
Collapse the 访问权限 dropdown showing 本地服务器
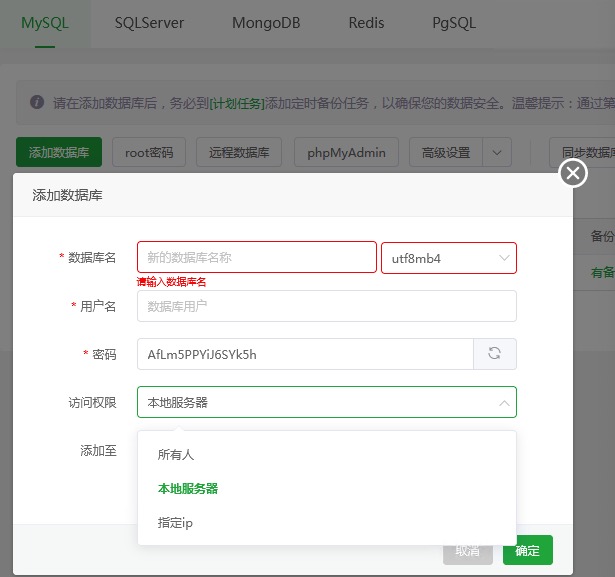(327, 402)
